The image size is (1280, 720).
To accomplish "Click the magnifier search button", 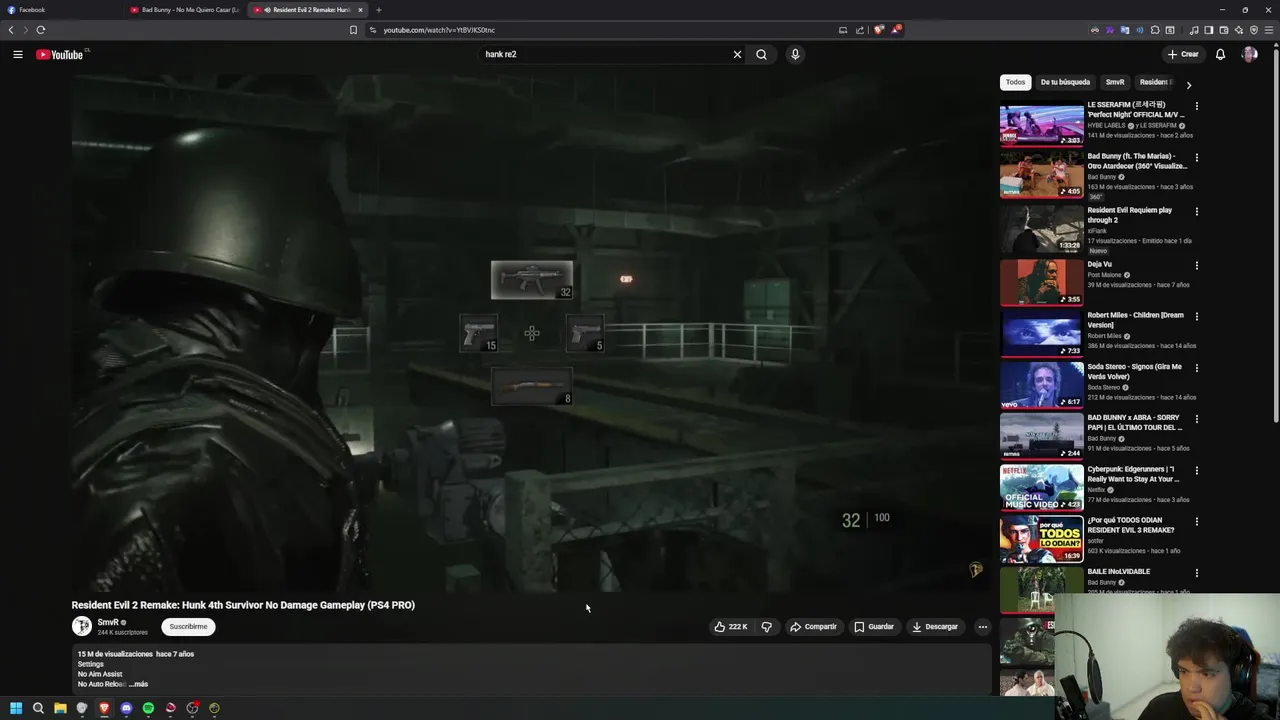I will click(761, 54).
